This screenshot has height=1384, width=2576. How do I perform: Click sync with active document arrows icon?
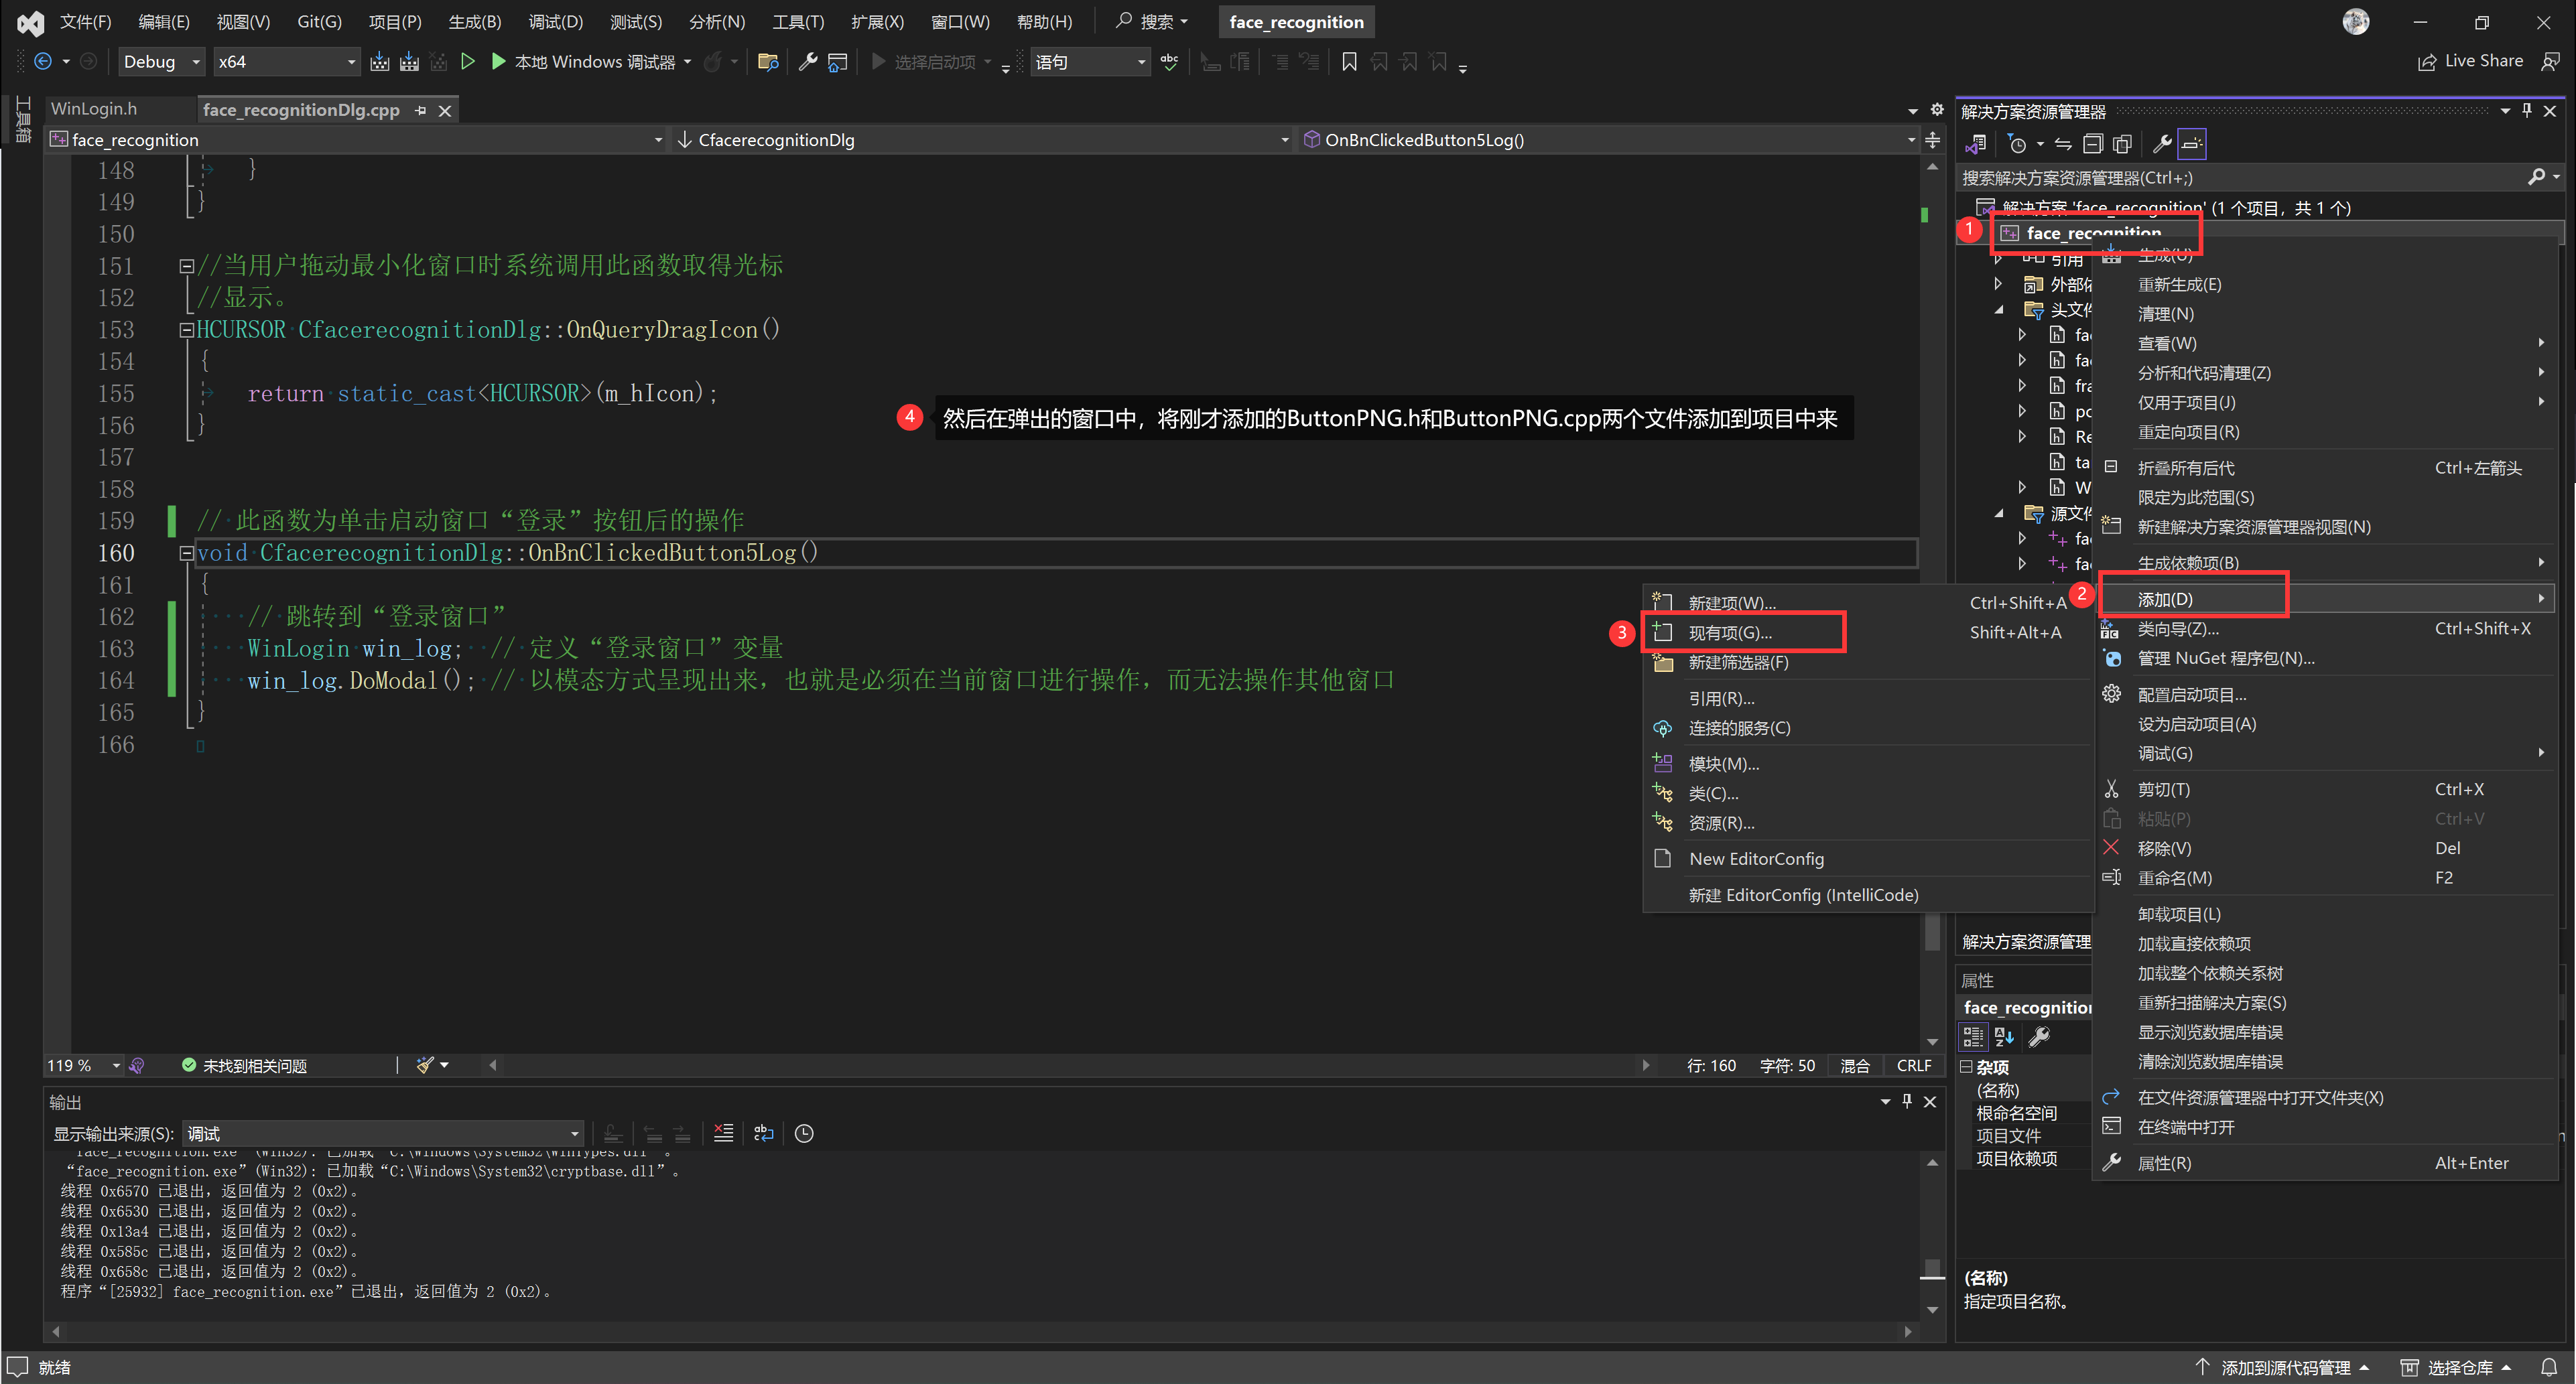(2063, 144)
